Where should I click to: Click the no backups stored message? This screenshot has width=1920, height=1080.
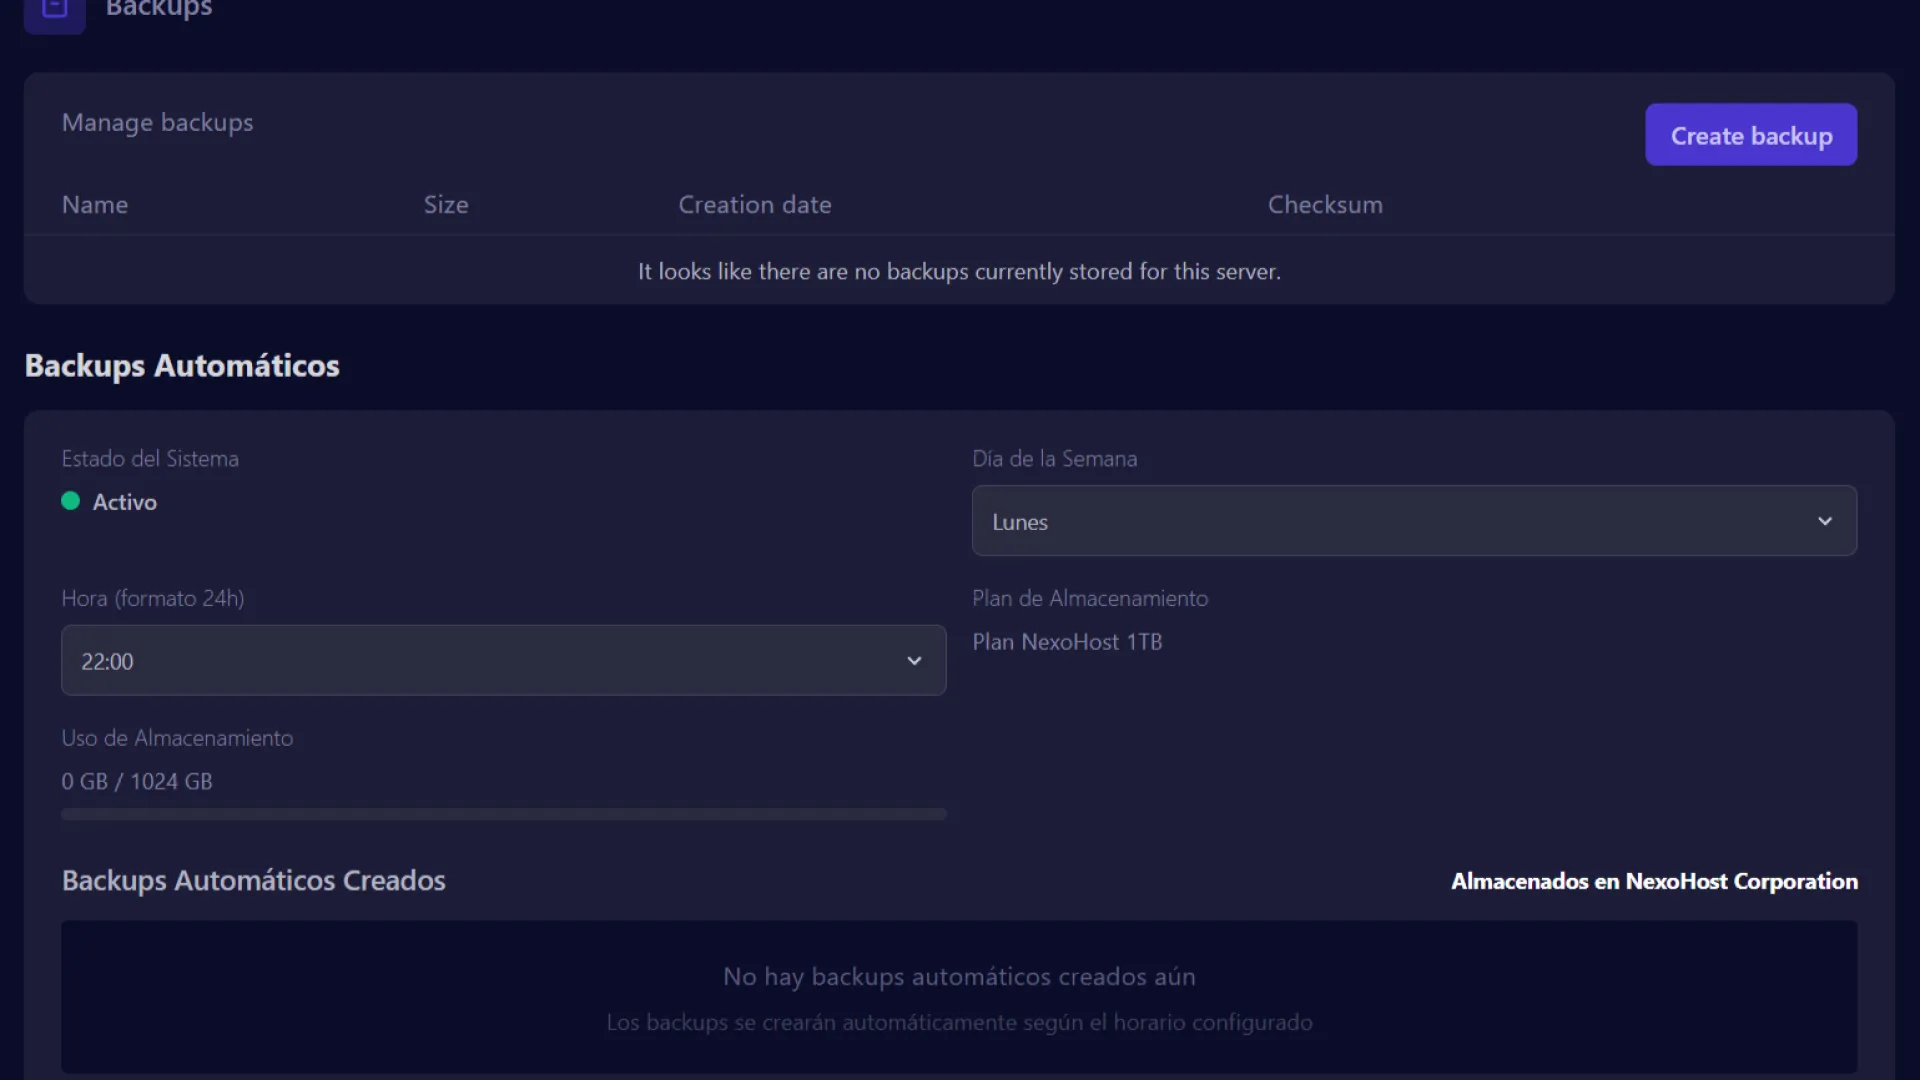pyautogui.click(x=958, y=272)
